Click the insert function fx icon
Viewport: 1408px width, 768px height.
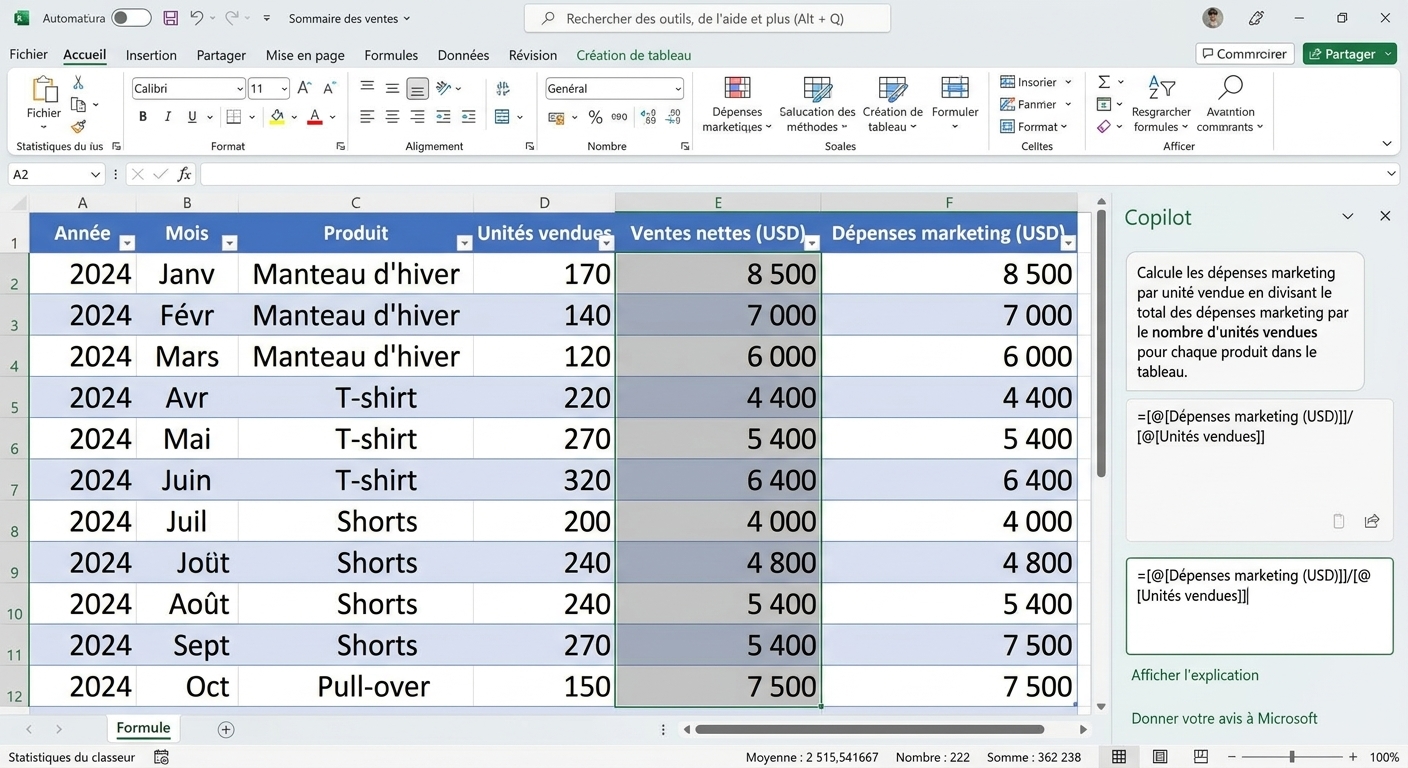pyautogui.click(x=184, y=174)
